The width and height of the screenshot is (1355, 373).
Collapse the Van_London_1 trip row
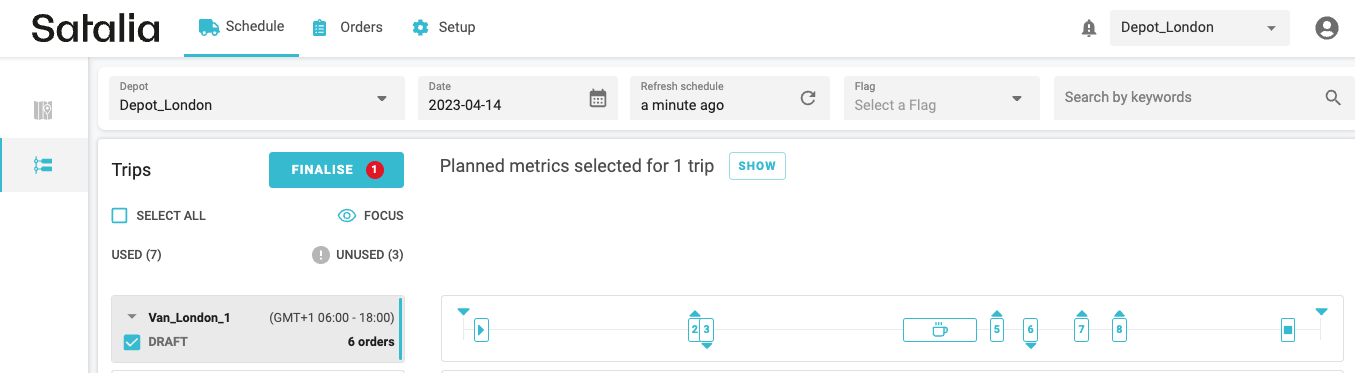click(x=131, y=317)
